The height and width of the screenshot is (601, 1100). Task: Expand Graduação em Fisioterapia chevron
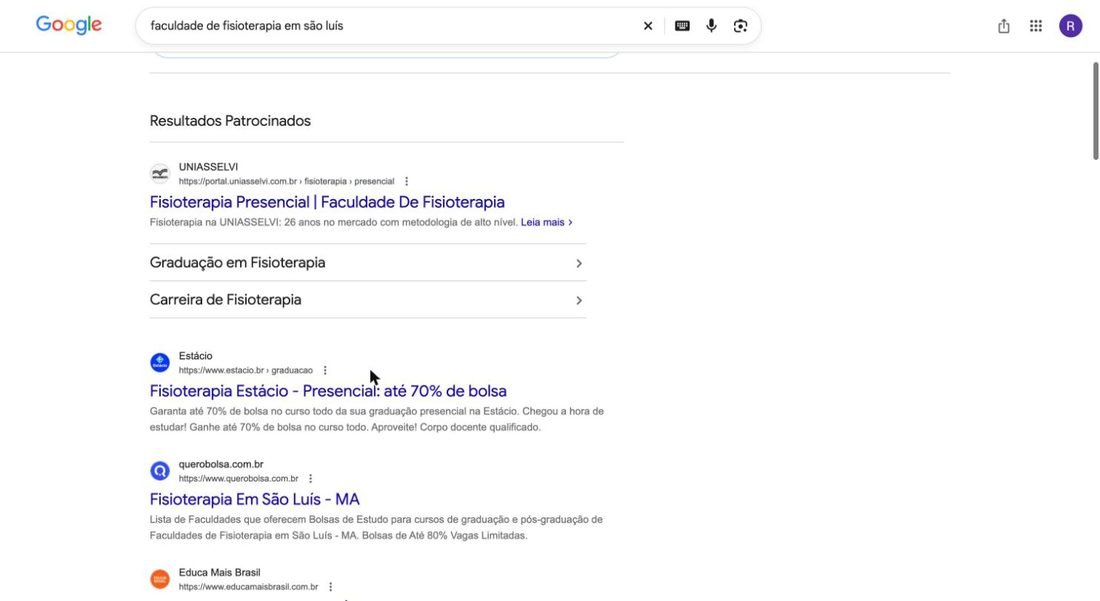click(579, 263)
